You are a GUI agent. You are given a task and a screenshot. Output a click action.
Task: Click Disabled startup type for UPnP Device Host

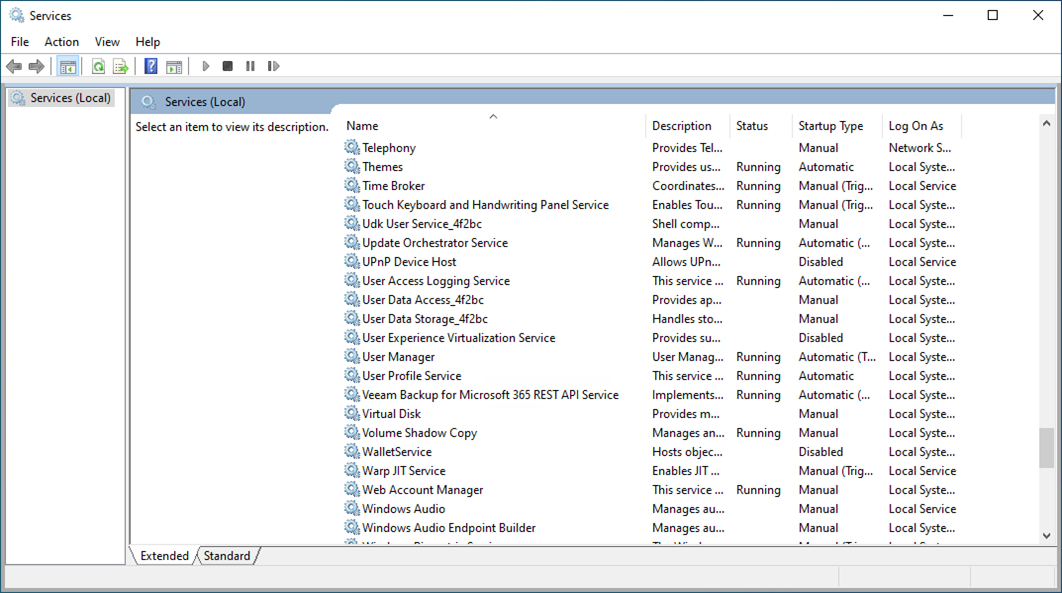click(820, 261)
